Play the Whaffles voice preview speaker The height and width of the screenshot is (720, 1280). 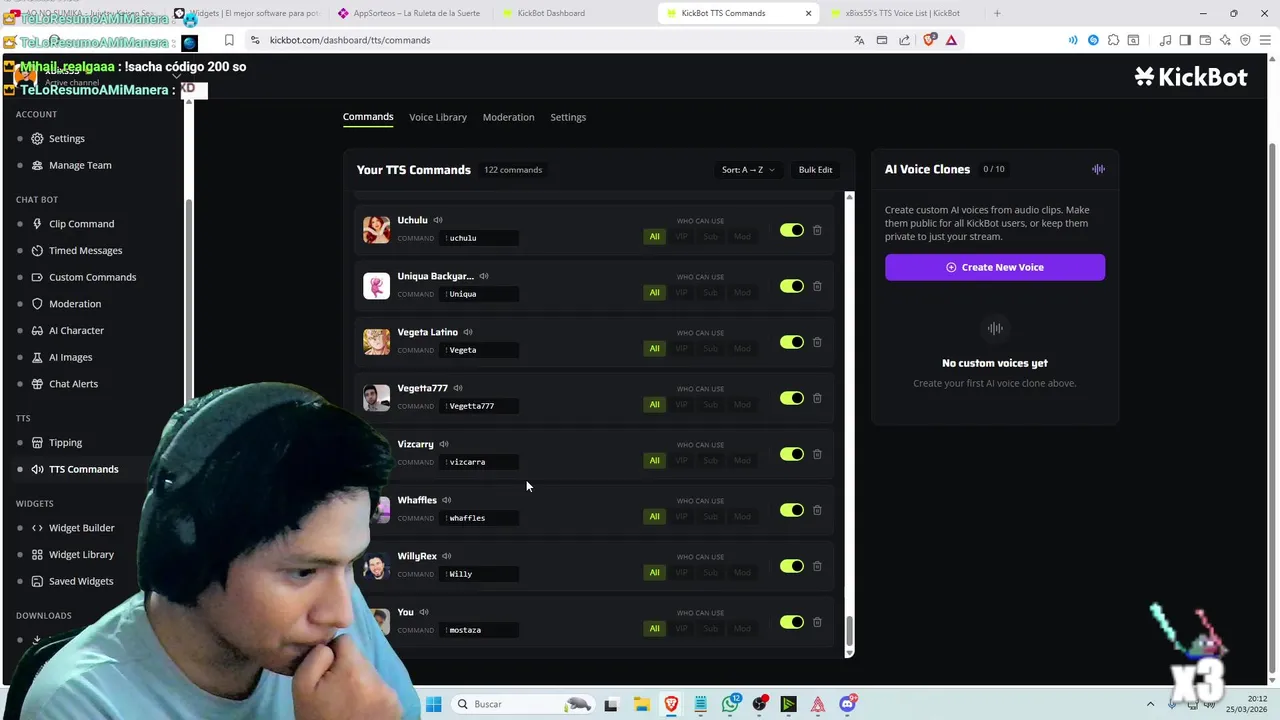coord(447,500)
